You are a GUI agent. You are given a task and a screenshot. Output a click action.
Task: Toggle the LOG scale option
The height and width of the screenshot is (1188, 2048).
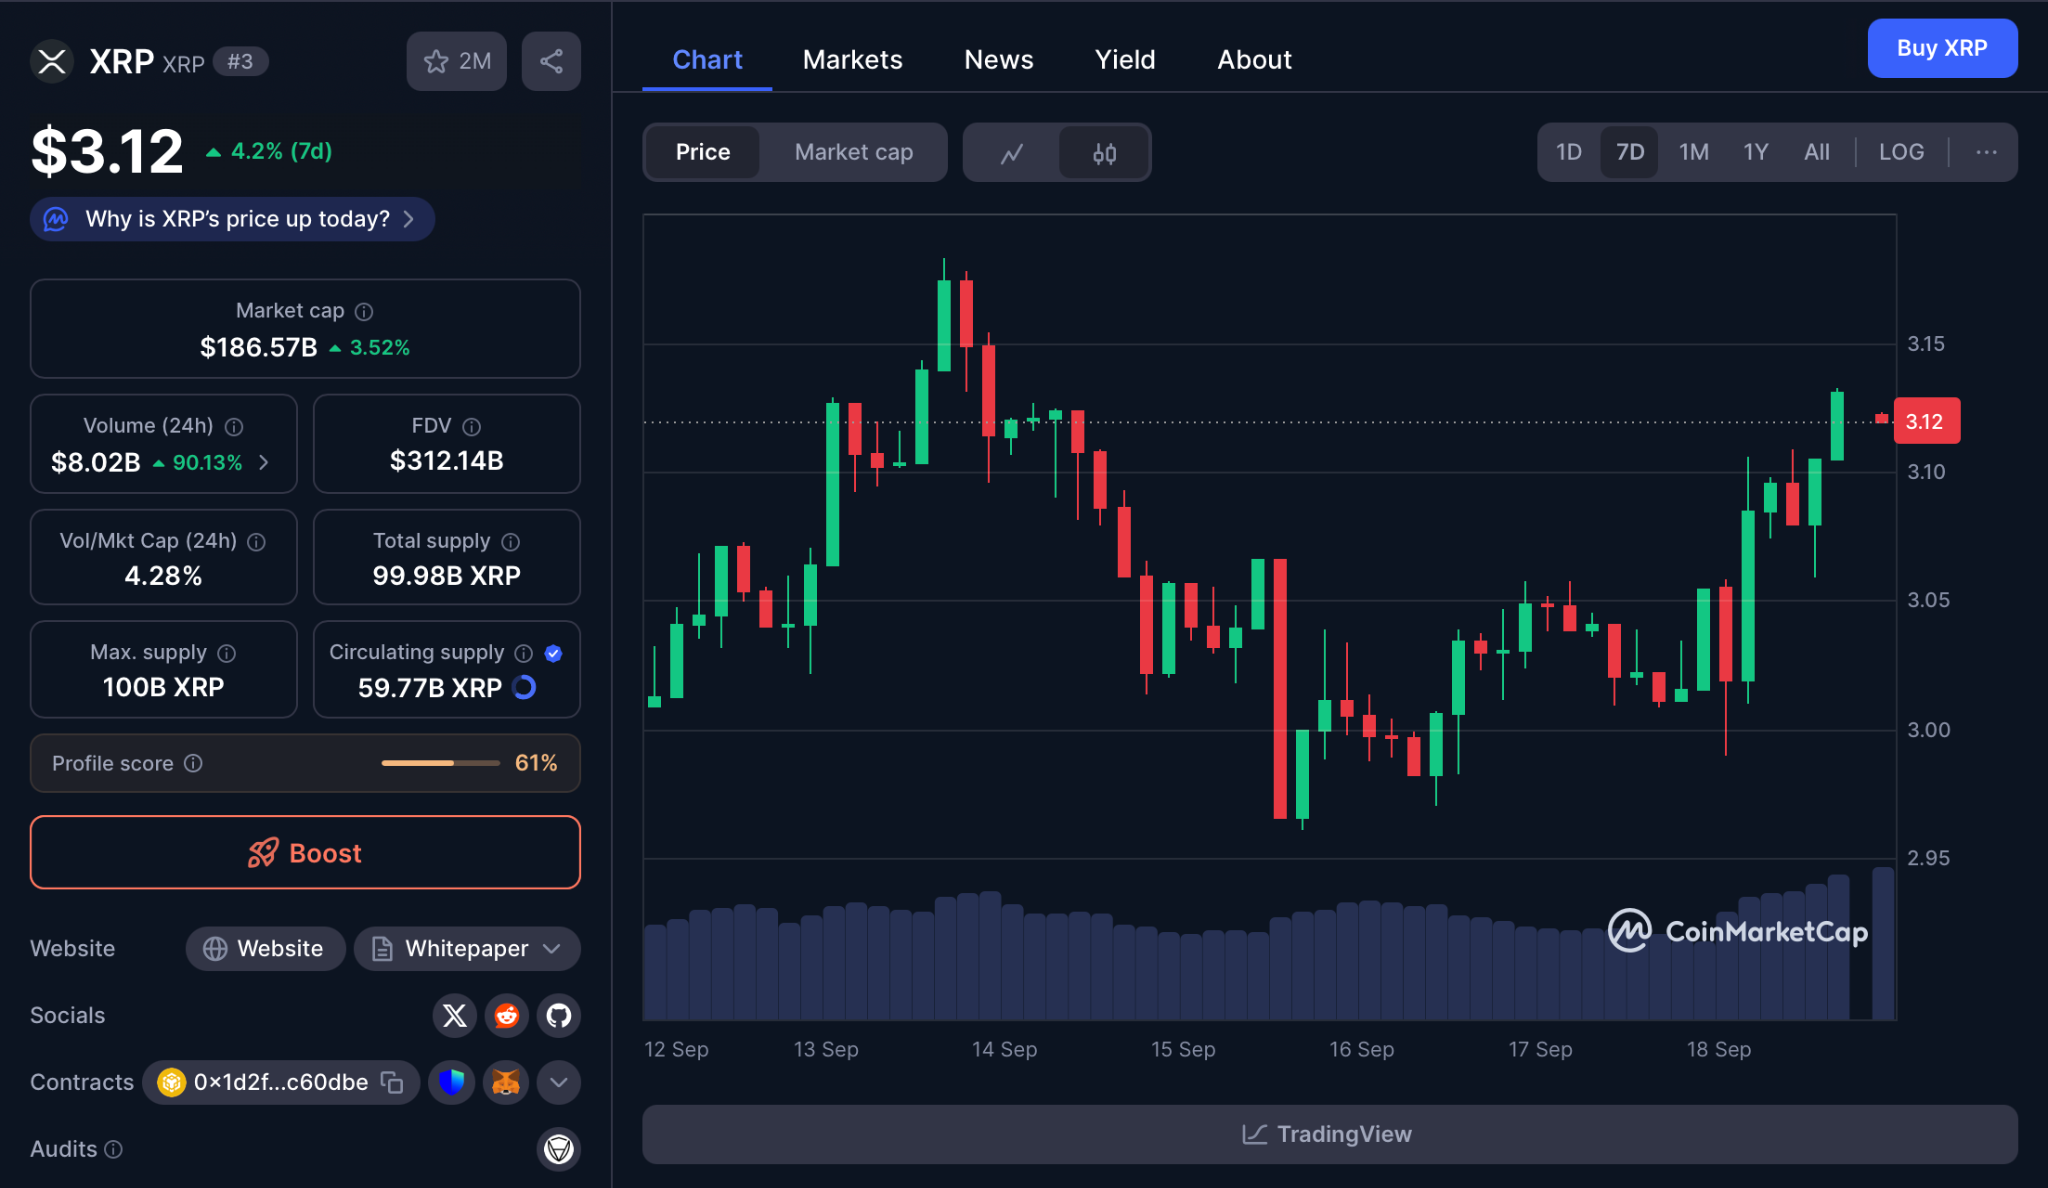point(1900,152)
